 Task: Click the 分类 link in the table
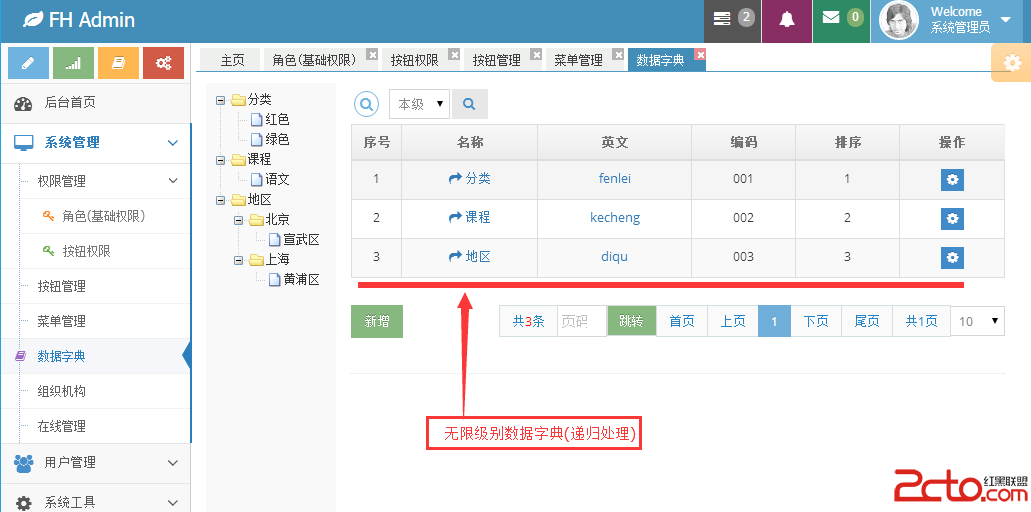[469, 178]
